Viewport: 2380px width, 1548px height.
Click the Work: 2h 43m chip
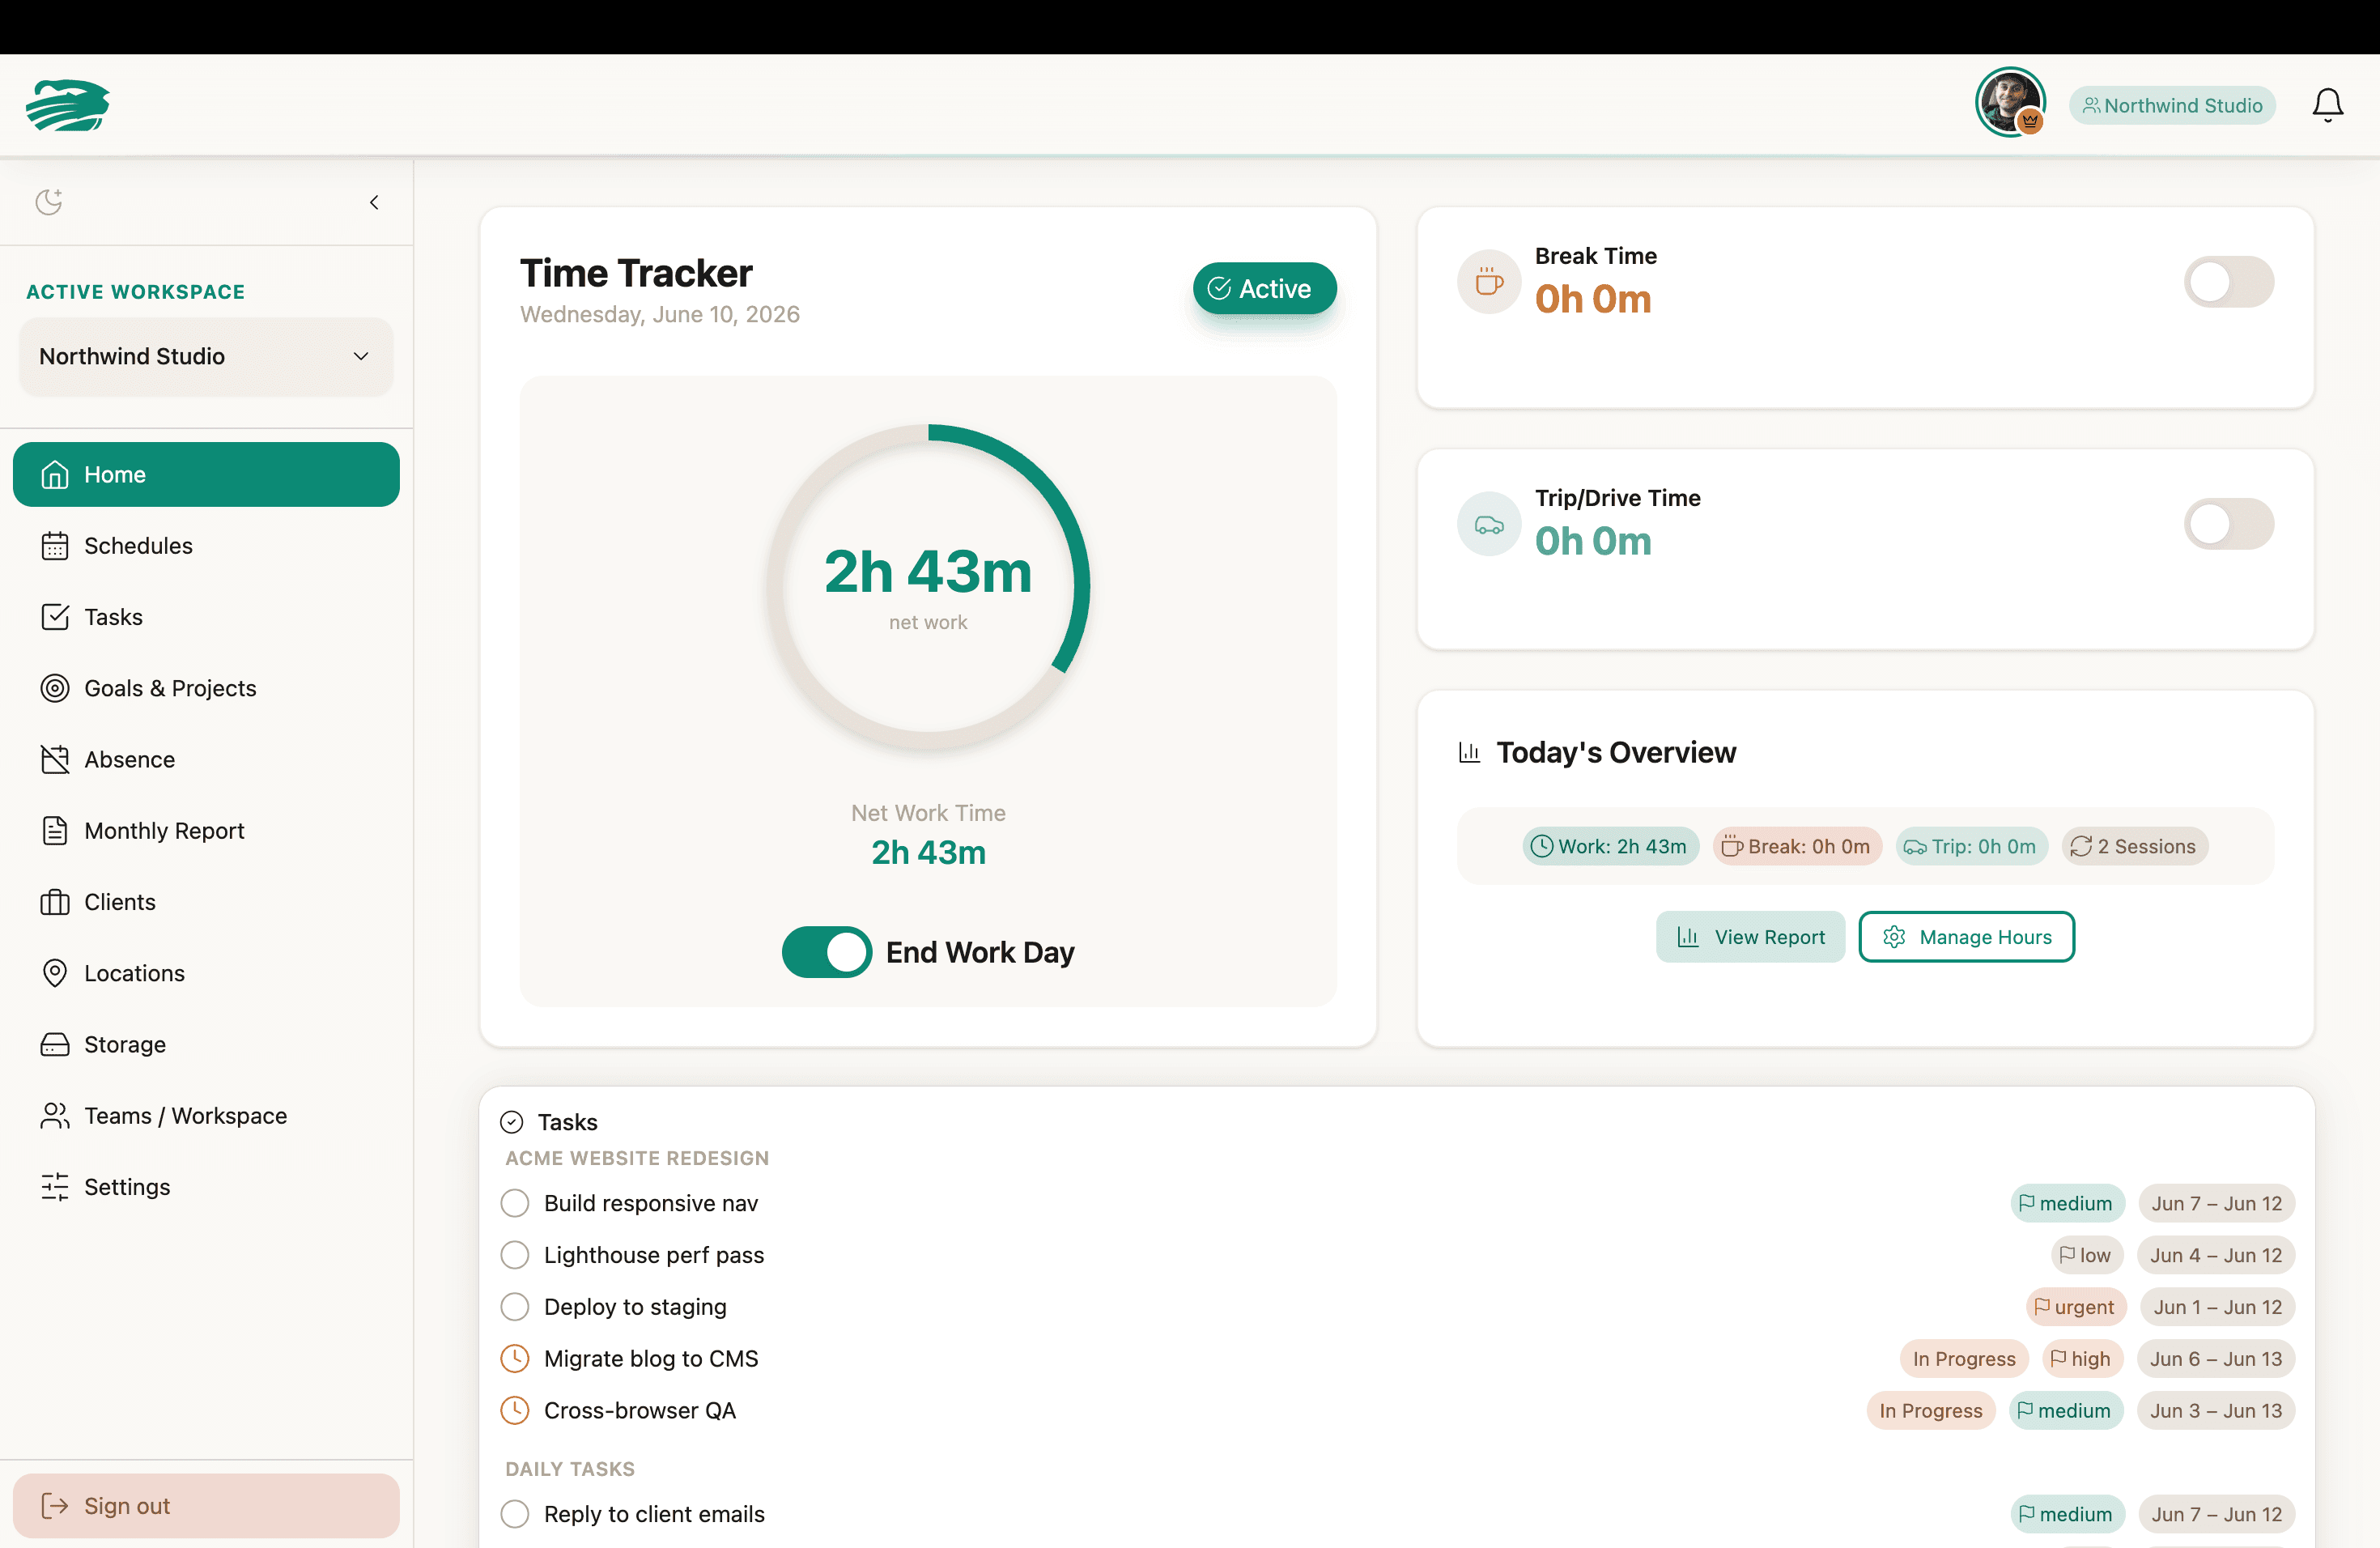(x=1610, y=846)
